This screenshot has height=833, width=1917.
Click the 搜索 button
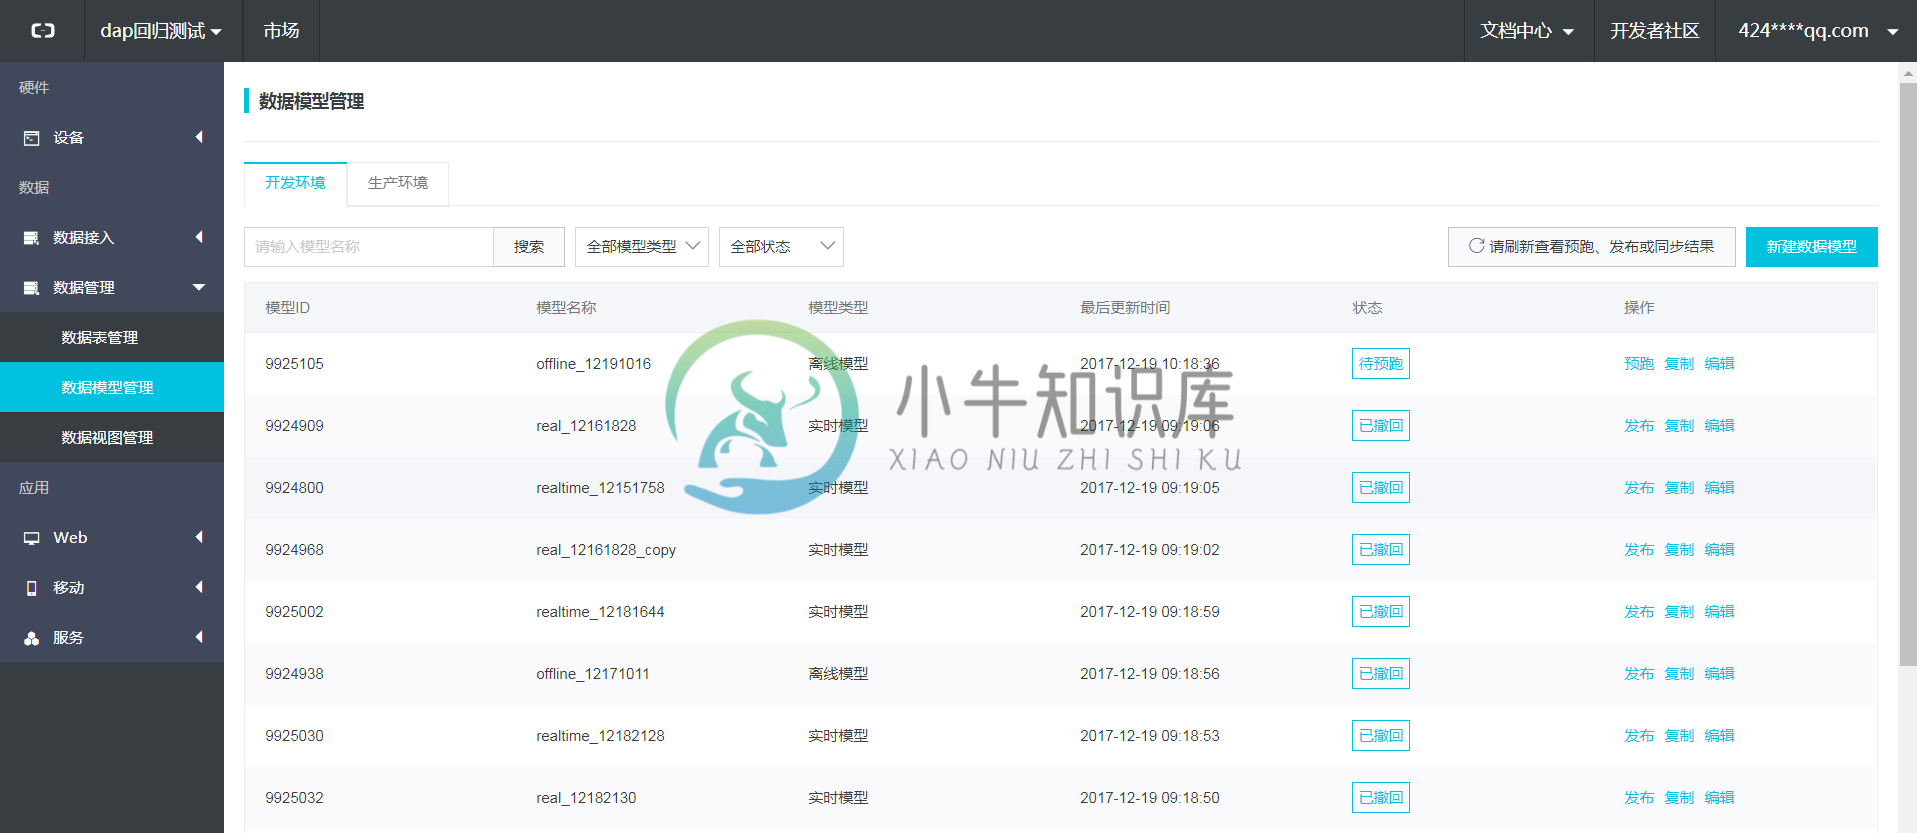[529, 247]
